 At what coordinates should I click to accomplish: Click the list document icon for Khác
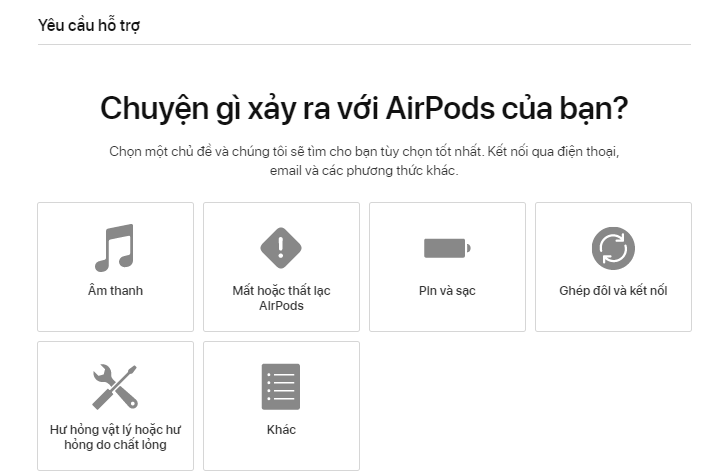281,387
